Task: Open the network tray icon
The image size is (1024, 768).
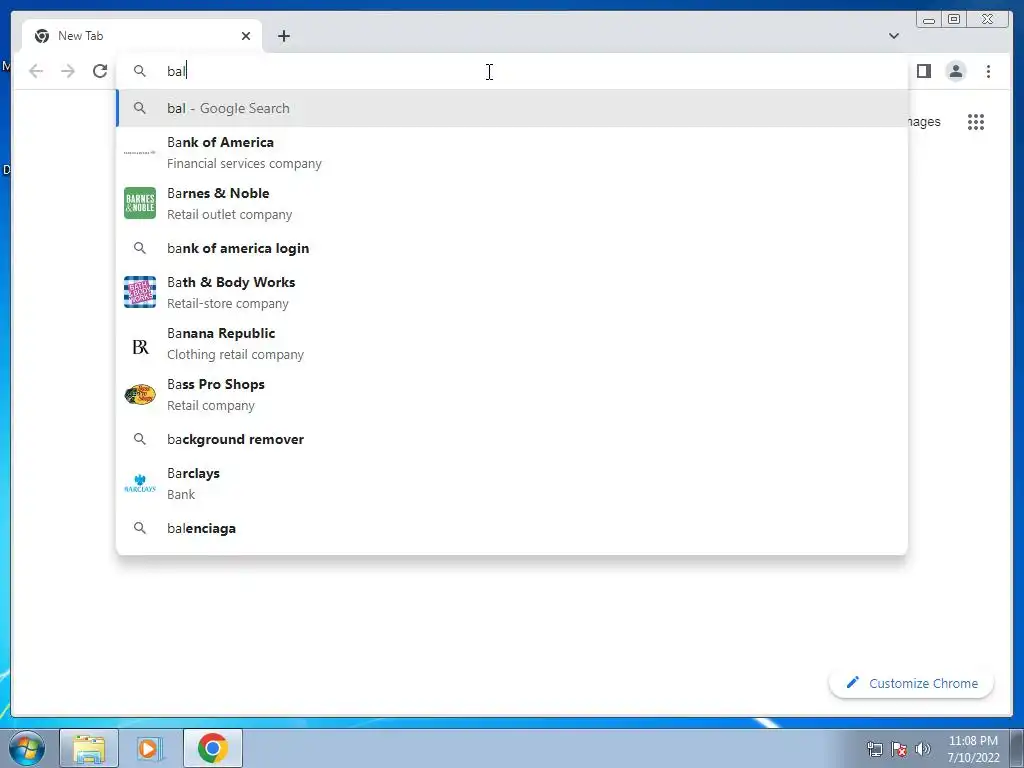Action: (874, 749)
